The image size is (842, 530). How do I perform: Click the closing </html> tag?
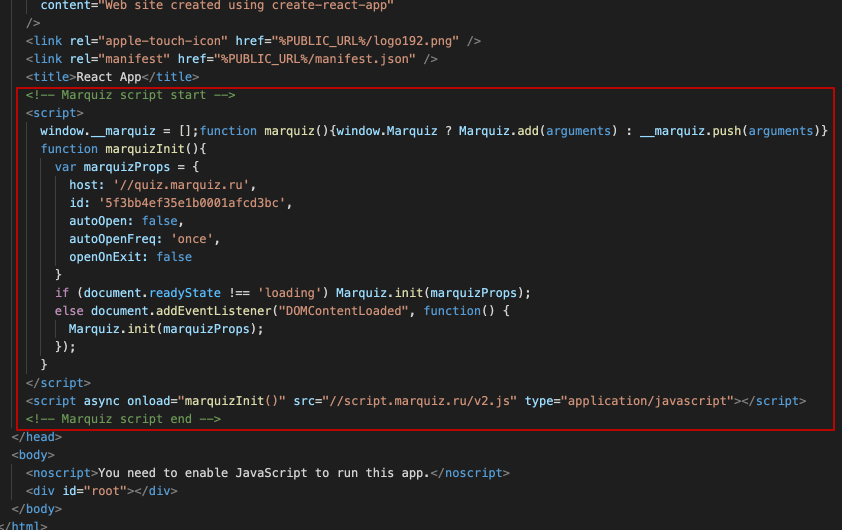pos(24,525)
